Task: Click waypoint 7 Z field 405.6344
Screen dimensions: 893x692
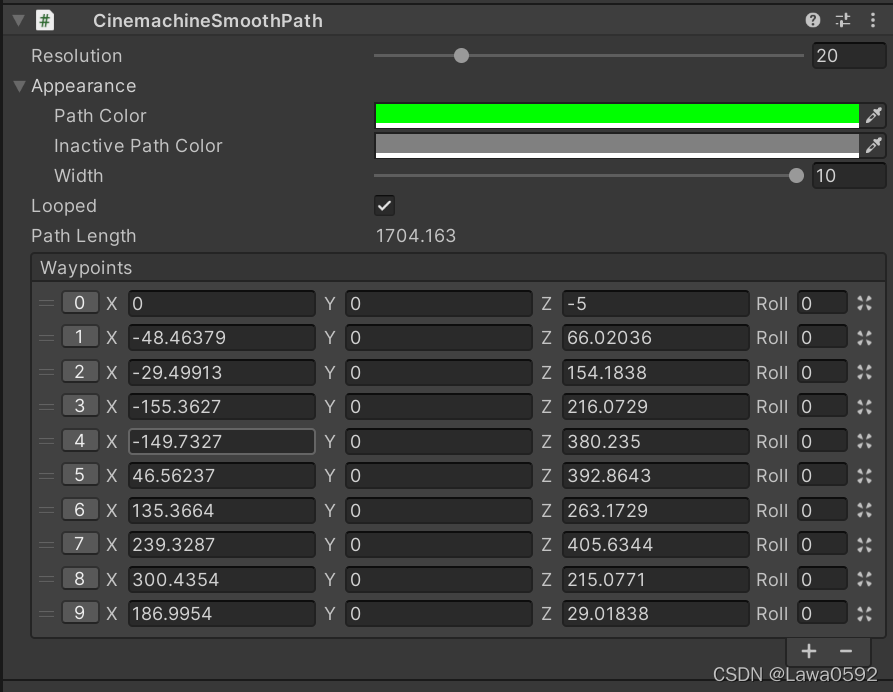Action: point(656,544)
